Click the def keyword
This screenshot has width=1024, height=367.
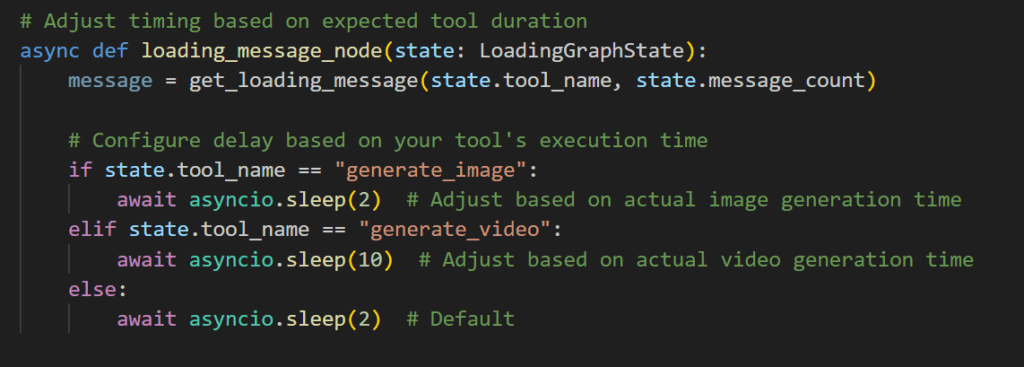pyautogui.click(x=111, y=51)
